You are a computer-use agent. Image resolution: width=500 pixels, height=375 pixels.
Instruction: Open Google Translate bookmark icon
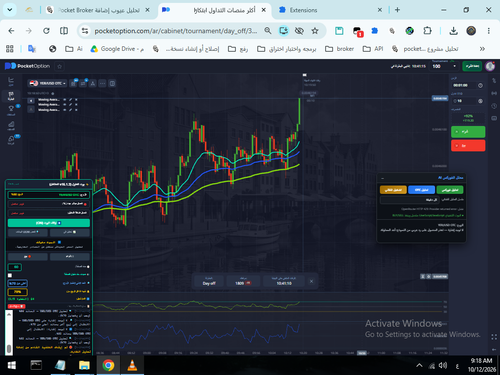click(x=32, y=49)
